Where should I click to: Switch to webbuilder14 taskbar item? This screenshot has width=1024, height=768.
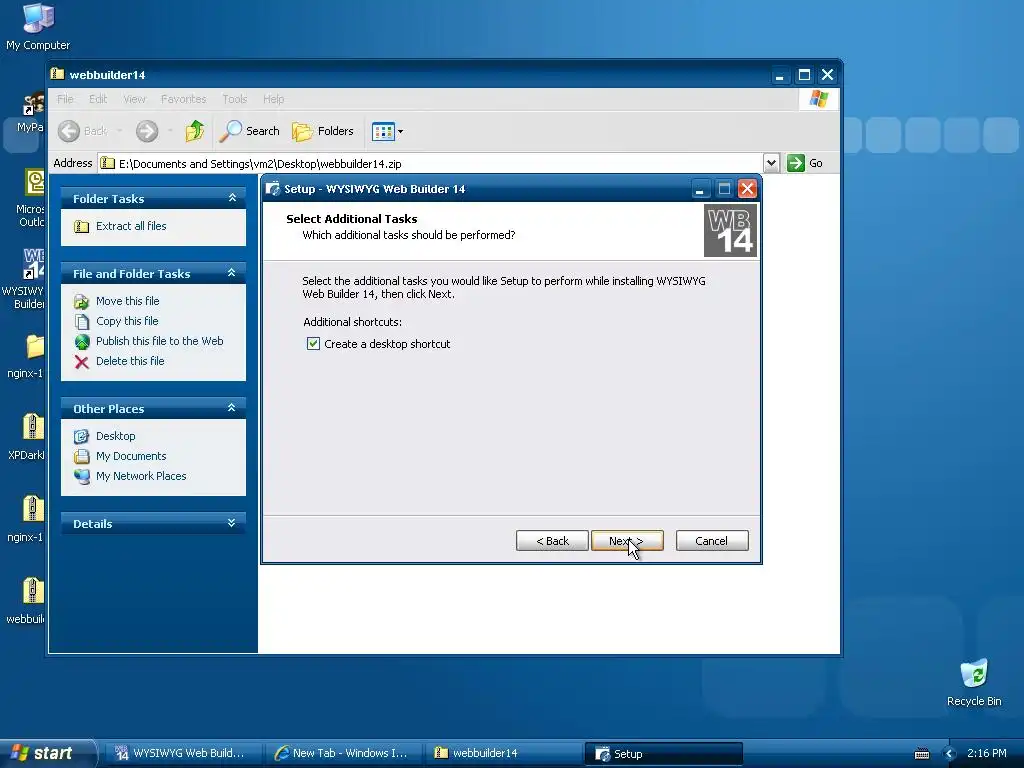coord(502,753)
